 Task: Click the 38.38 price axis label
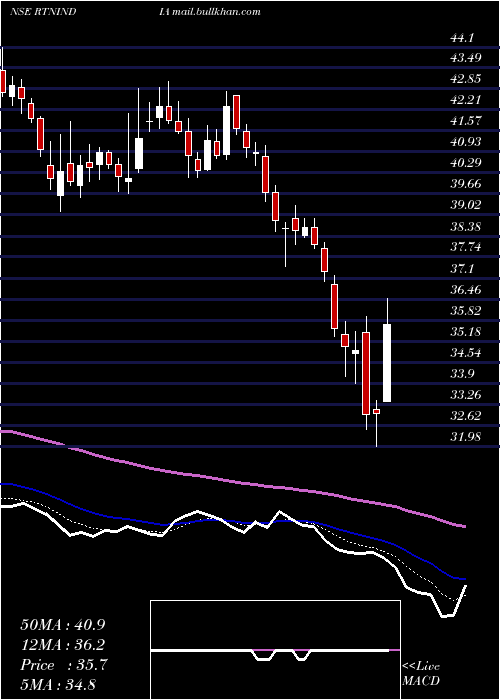point(465,227)
